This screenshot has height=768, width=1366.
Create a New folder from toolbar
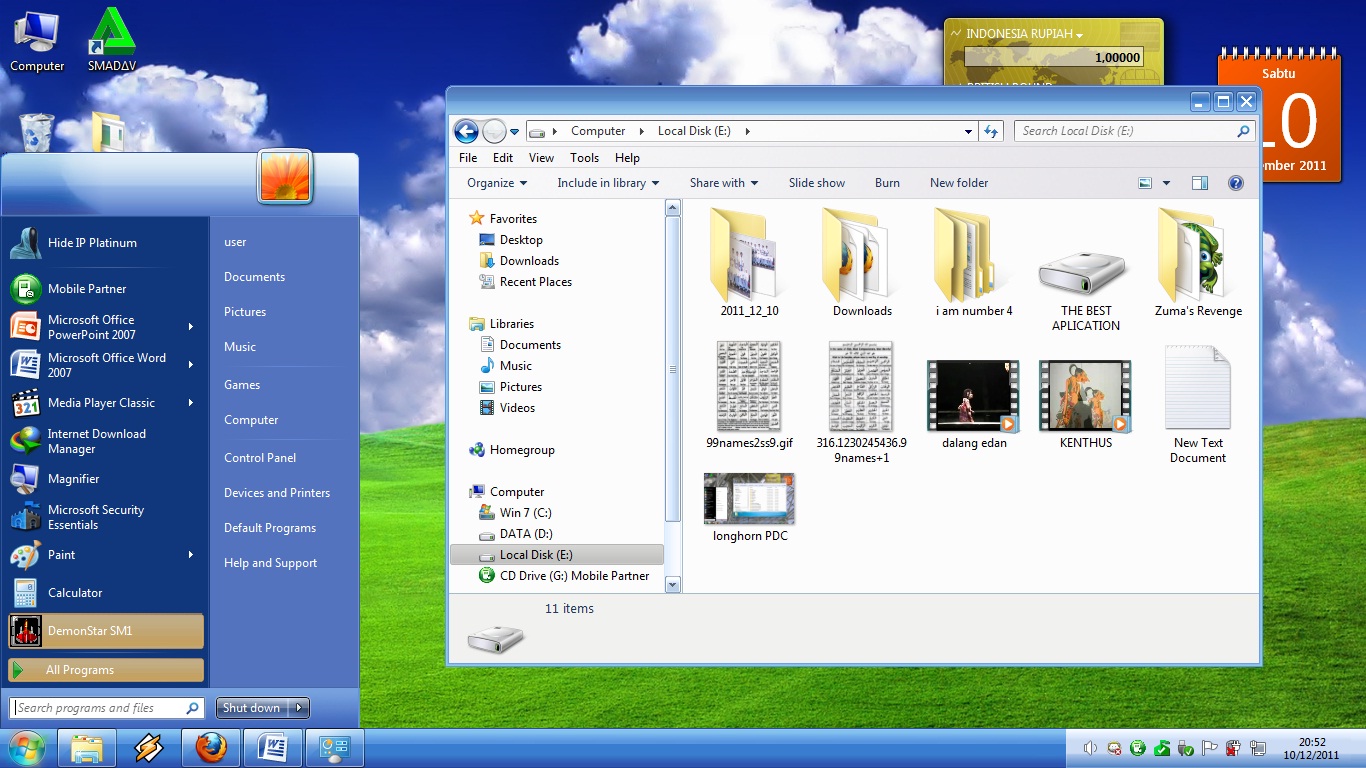(959, 183)
